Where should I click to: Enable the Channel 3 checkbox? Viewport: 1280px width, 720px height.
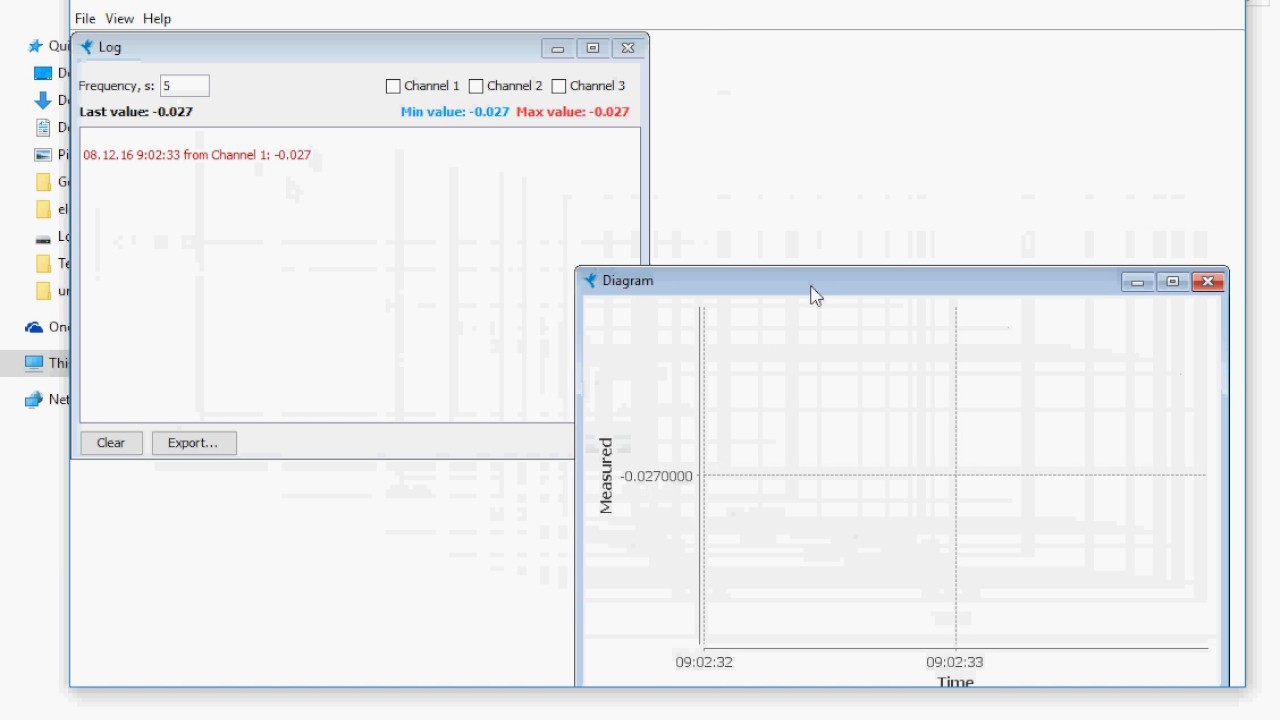[x=559, y=86]
